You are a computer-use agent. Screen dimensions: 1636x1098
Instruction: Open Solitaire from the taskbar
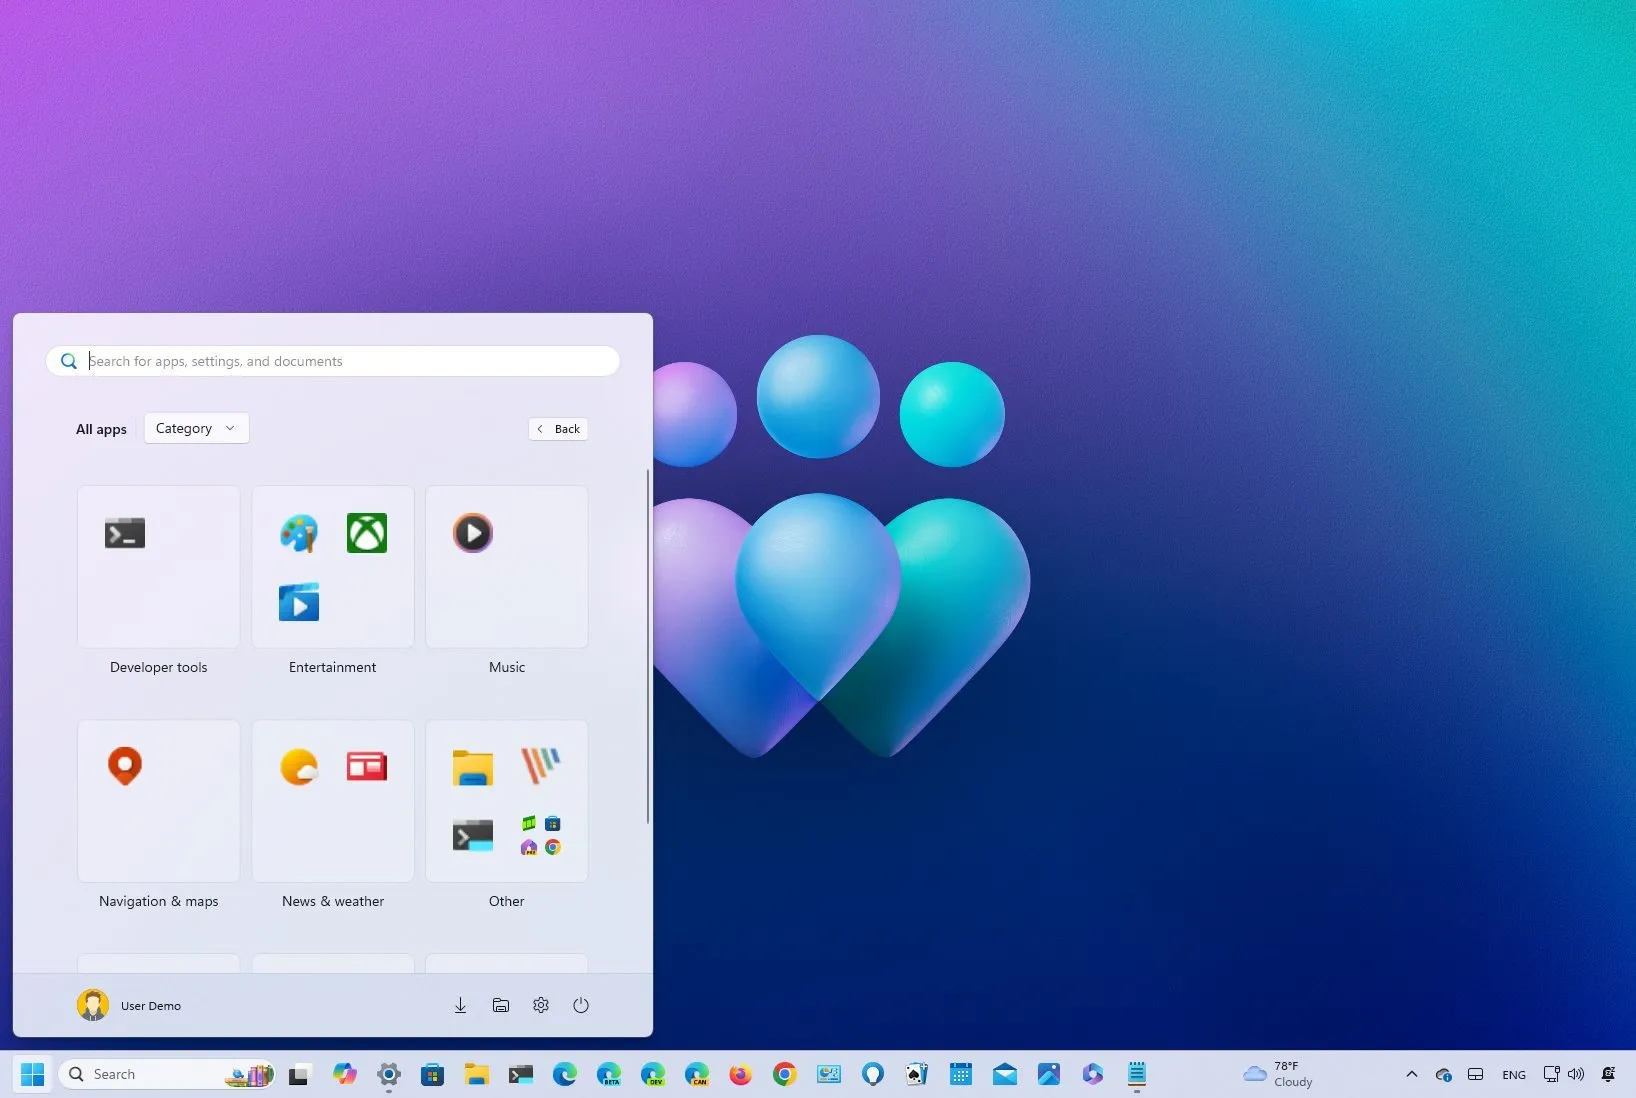[x=917, y=1074]
